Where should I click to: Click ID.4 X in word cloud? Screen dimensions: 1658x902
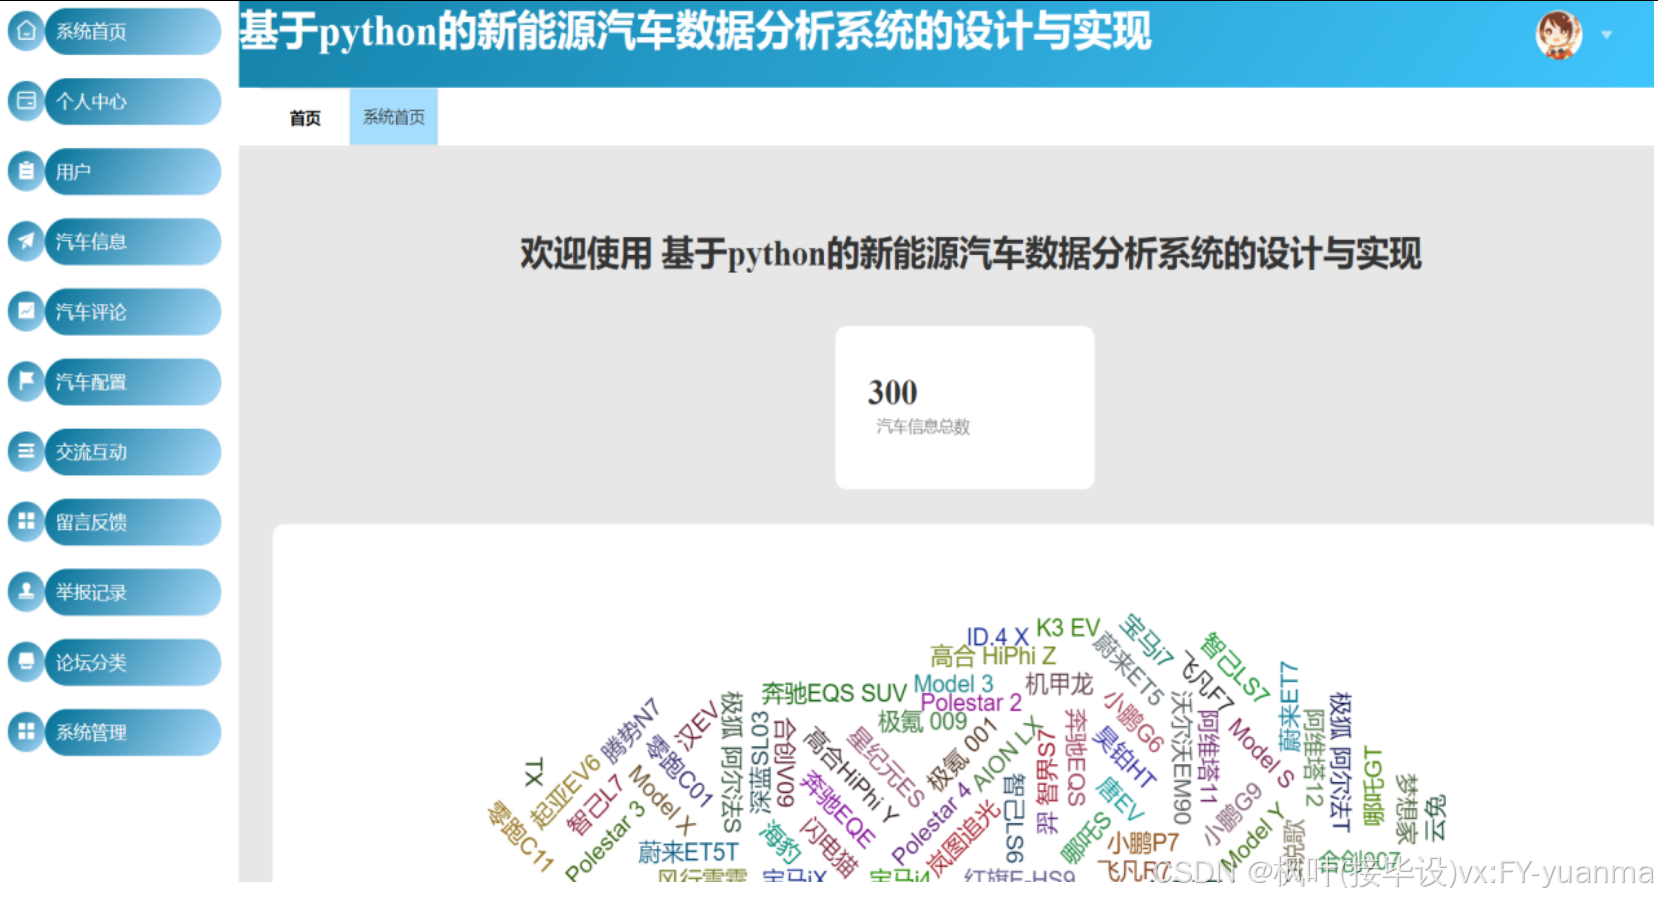coord(997,637)
